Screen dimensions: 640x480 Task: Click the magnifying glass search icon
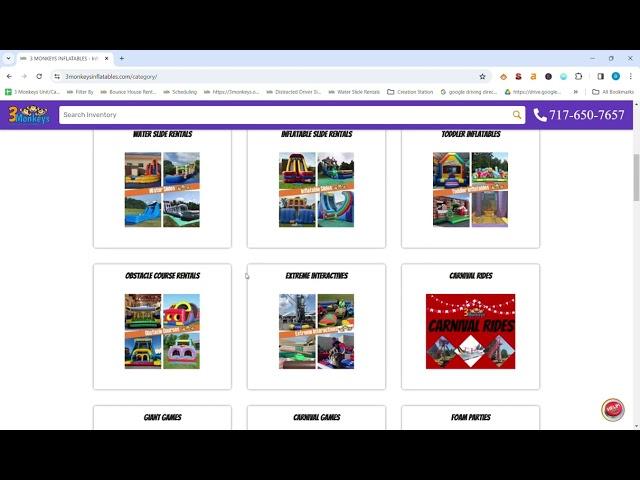coord(517,115)
